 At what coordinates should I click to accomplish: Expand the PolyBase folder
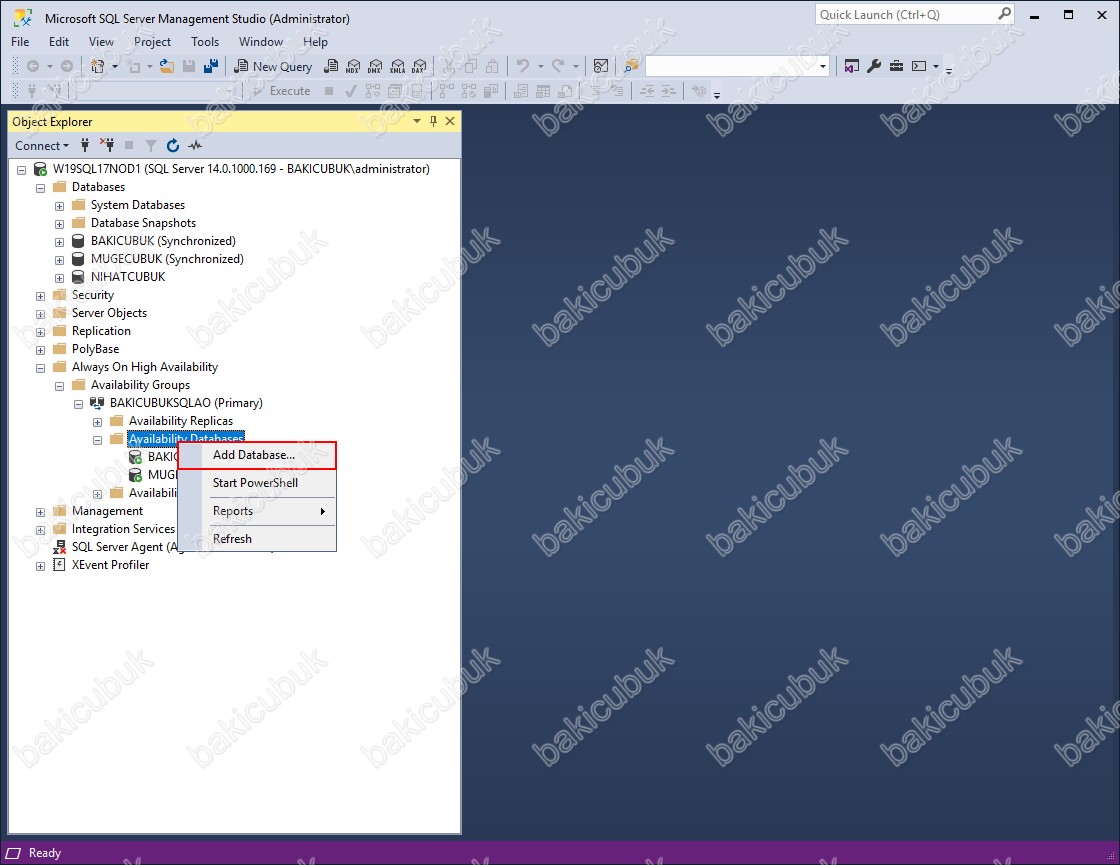point(40,350)
